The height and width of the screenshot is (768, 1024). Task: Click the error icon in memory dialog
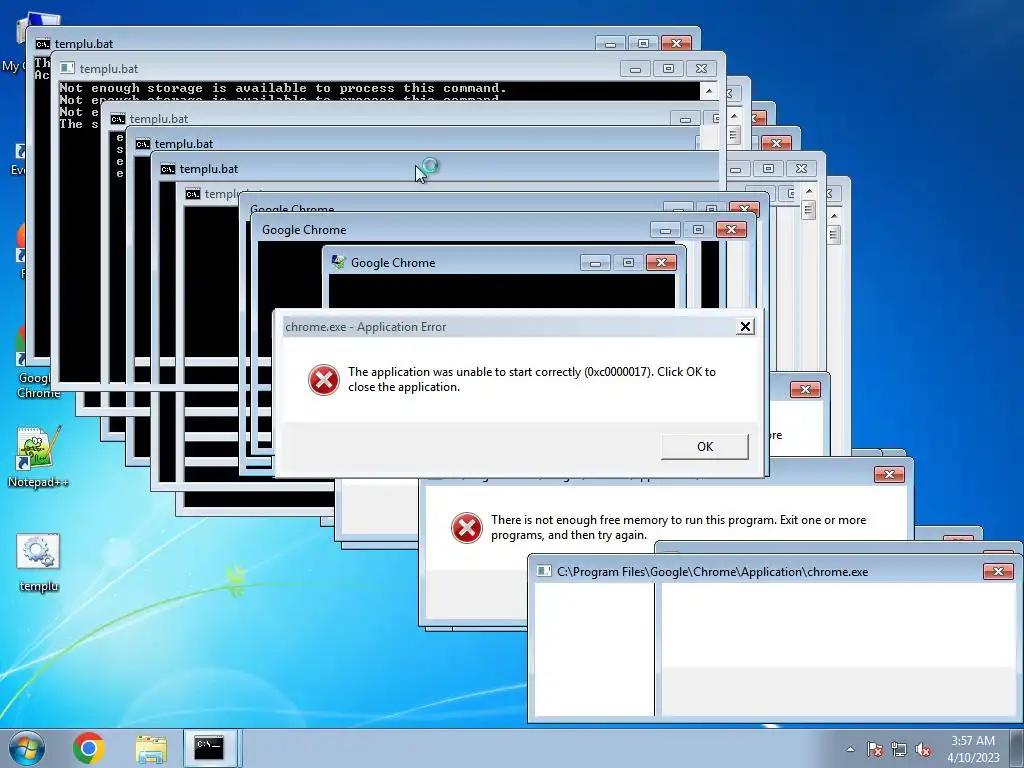coord(467,528)
